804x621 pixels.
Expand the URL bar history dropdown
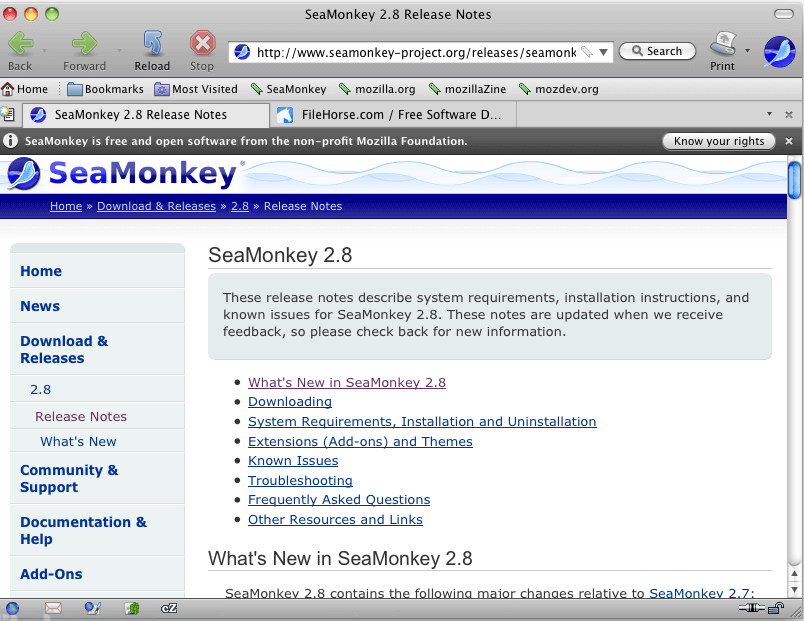pyautogui.click(x=604, y=52)
